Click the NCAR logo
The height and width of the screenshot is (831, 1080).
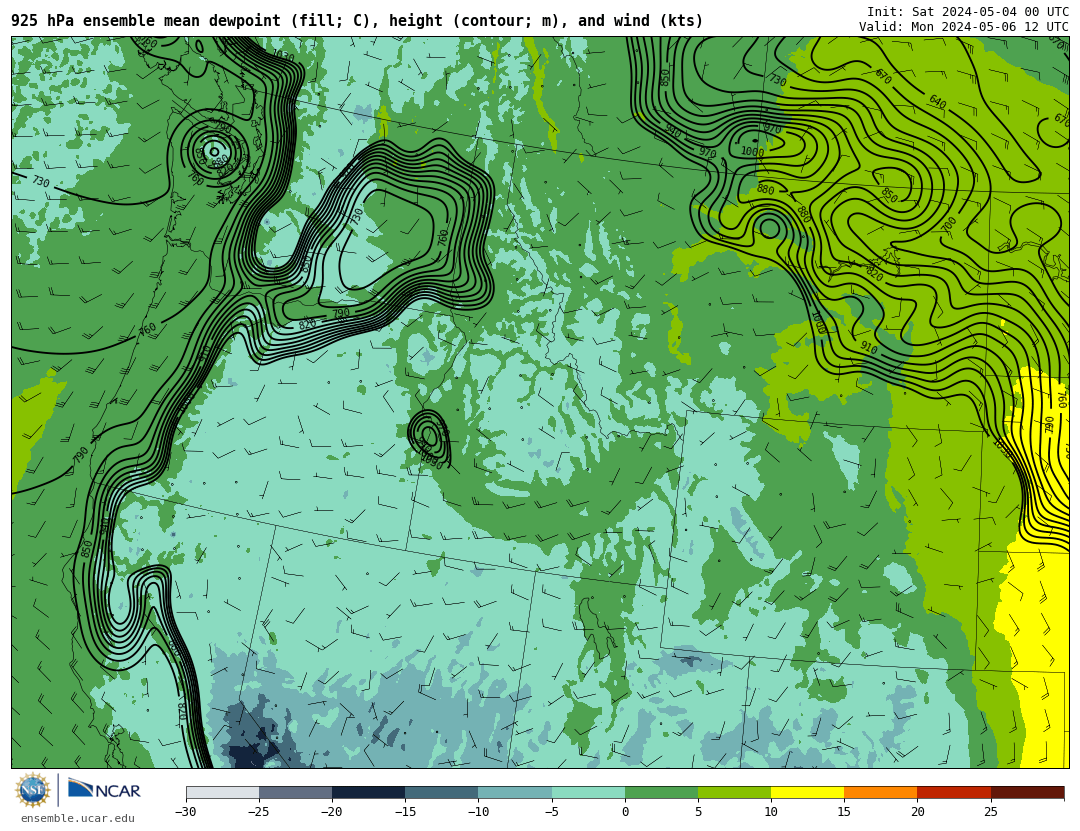coord(104,790)
